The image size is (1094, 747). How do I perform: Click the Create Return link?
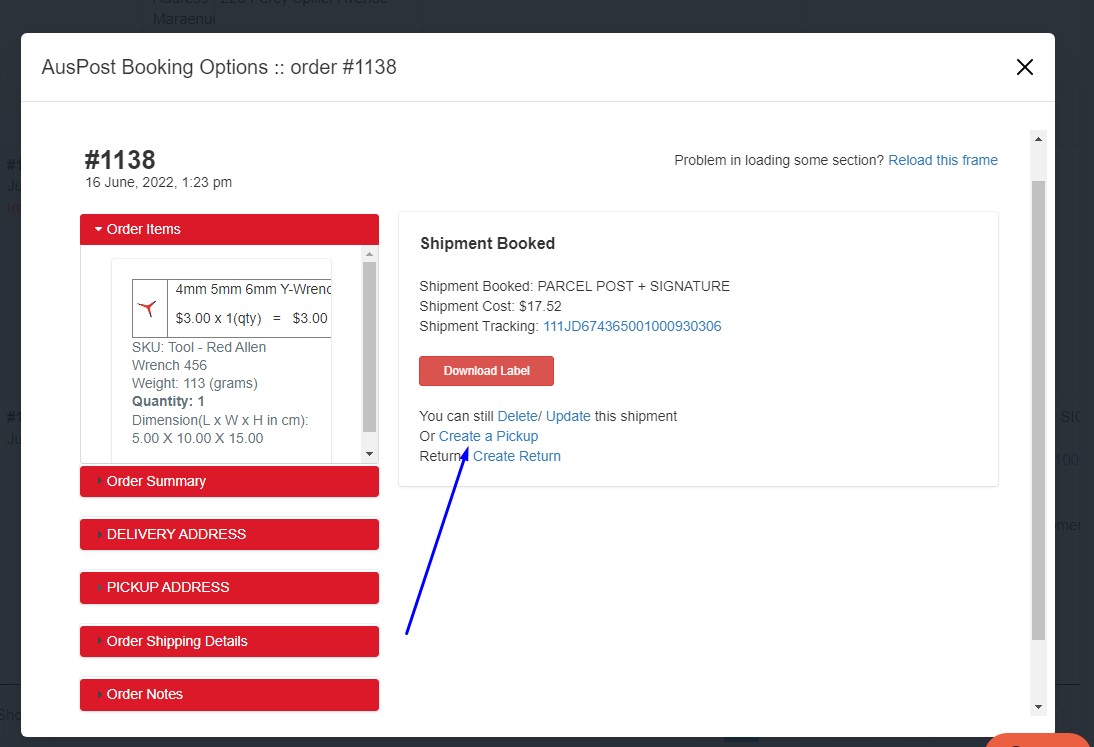coord(517,456)
